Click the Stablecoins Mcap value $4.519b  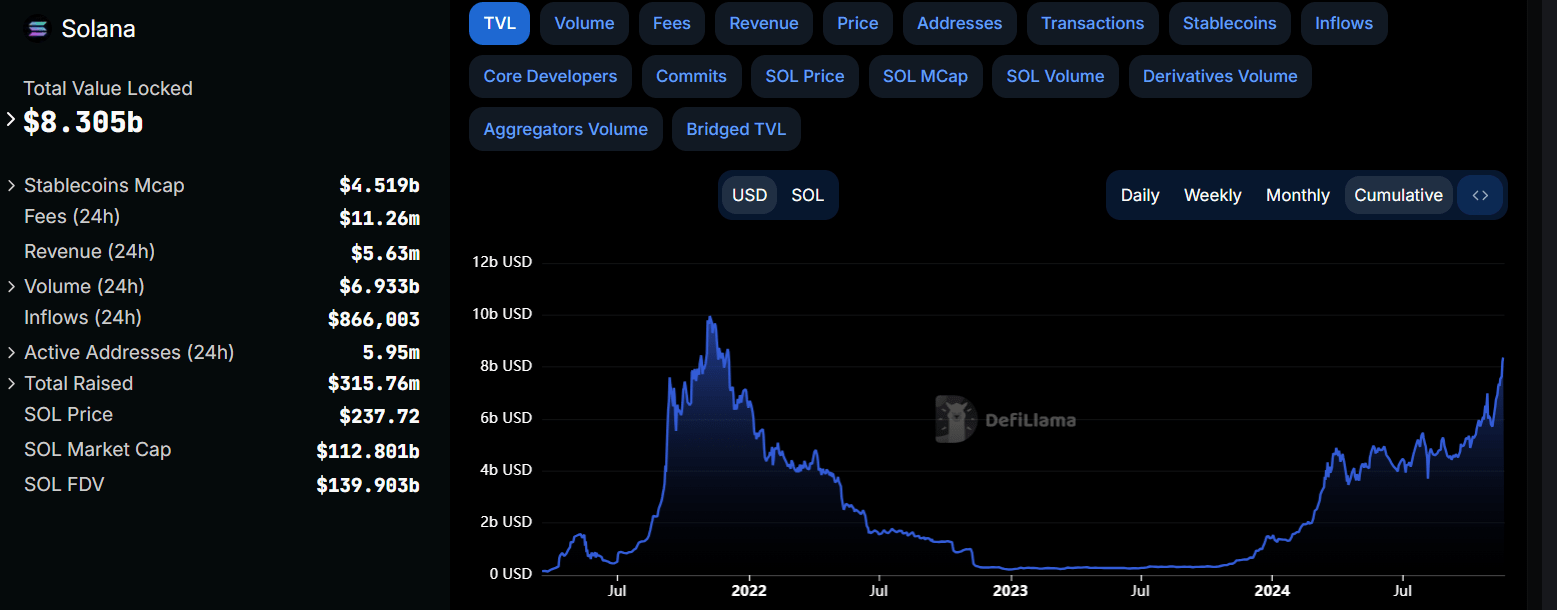pos(379,185)
